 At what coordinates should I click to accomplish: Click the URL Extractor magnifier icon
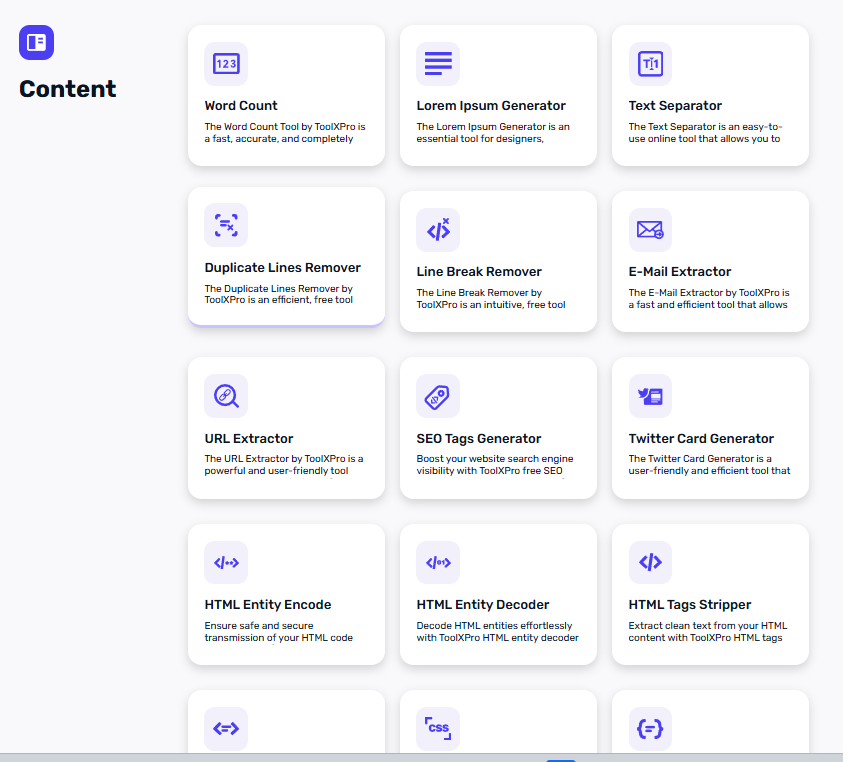[x=226, y=396]
